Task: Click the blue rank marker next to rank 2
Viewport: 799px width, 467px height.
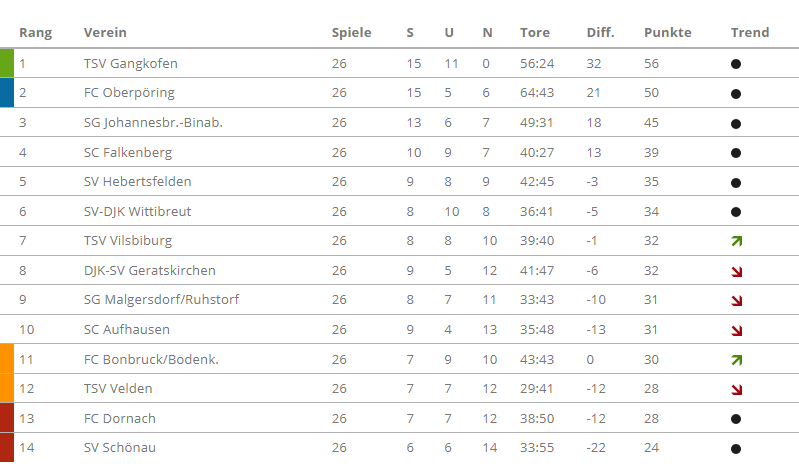Action: [x=7, y=92]
